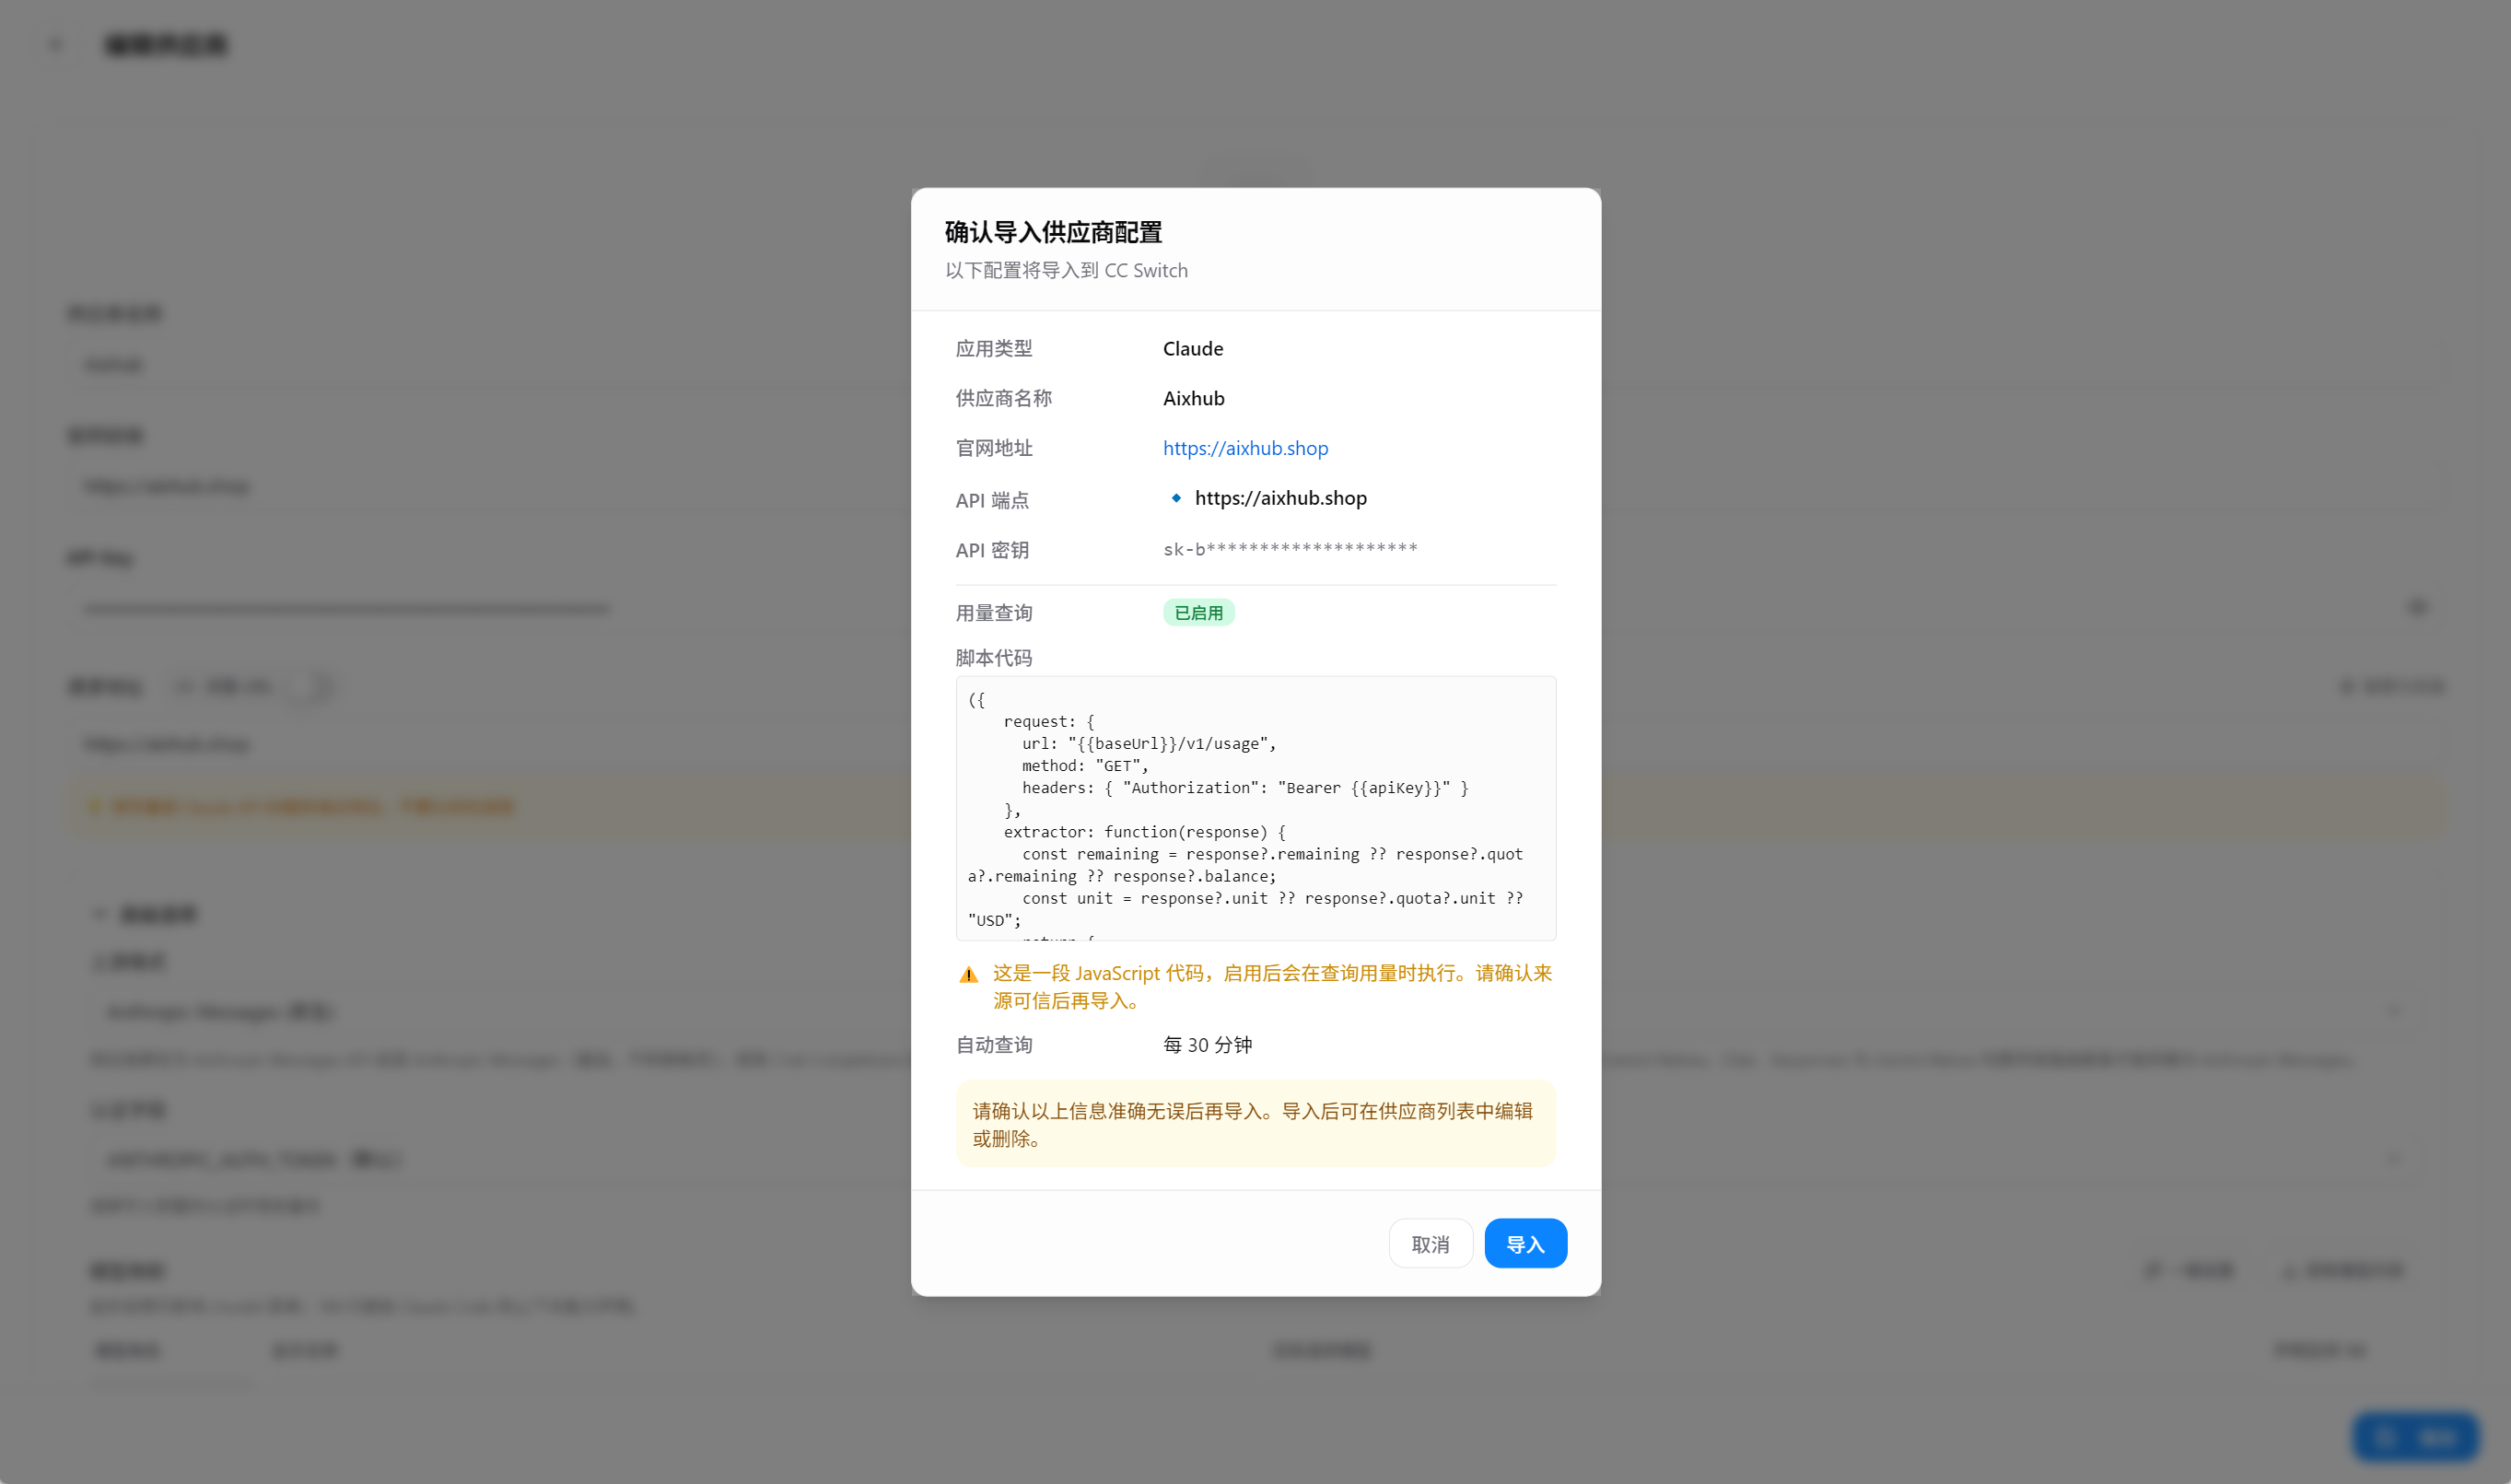
Task: Click the 已启用 enabled badge
Action: 1198,613
